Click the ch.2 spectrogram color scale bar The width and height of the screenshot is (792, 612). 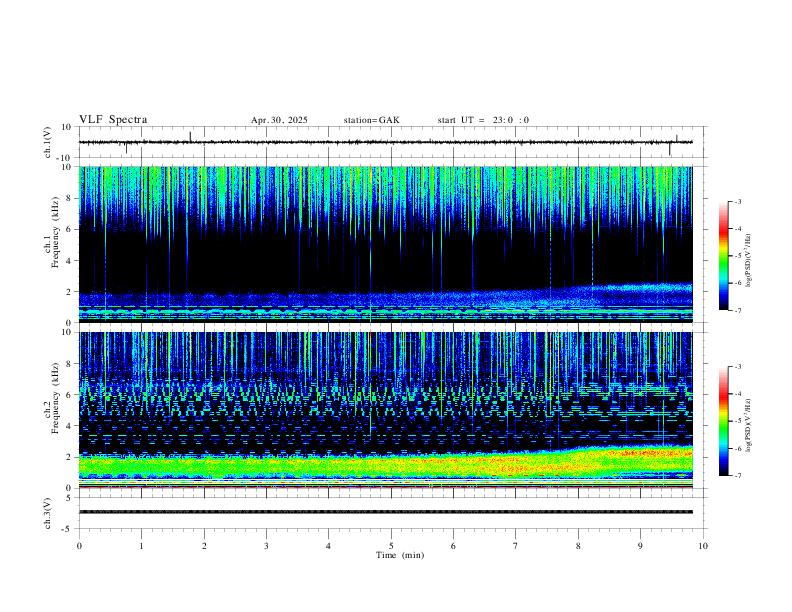723,421
